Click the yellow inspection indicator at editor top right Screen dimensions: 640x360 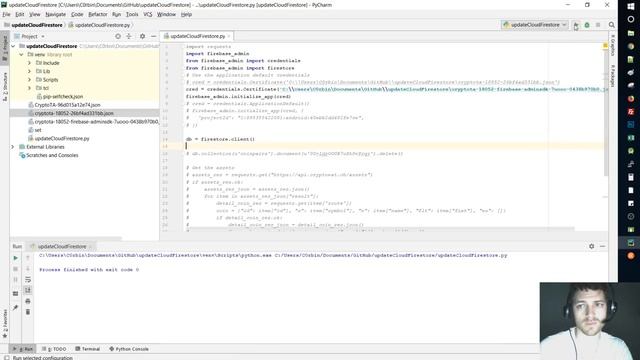click(x=605, y=46)
